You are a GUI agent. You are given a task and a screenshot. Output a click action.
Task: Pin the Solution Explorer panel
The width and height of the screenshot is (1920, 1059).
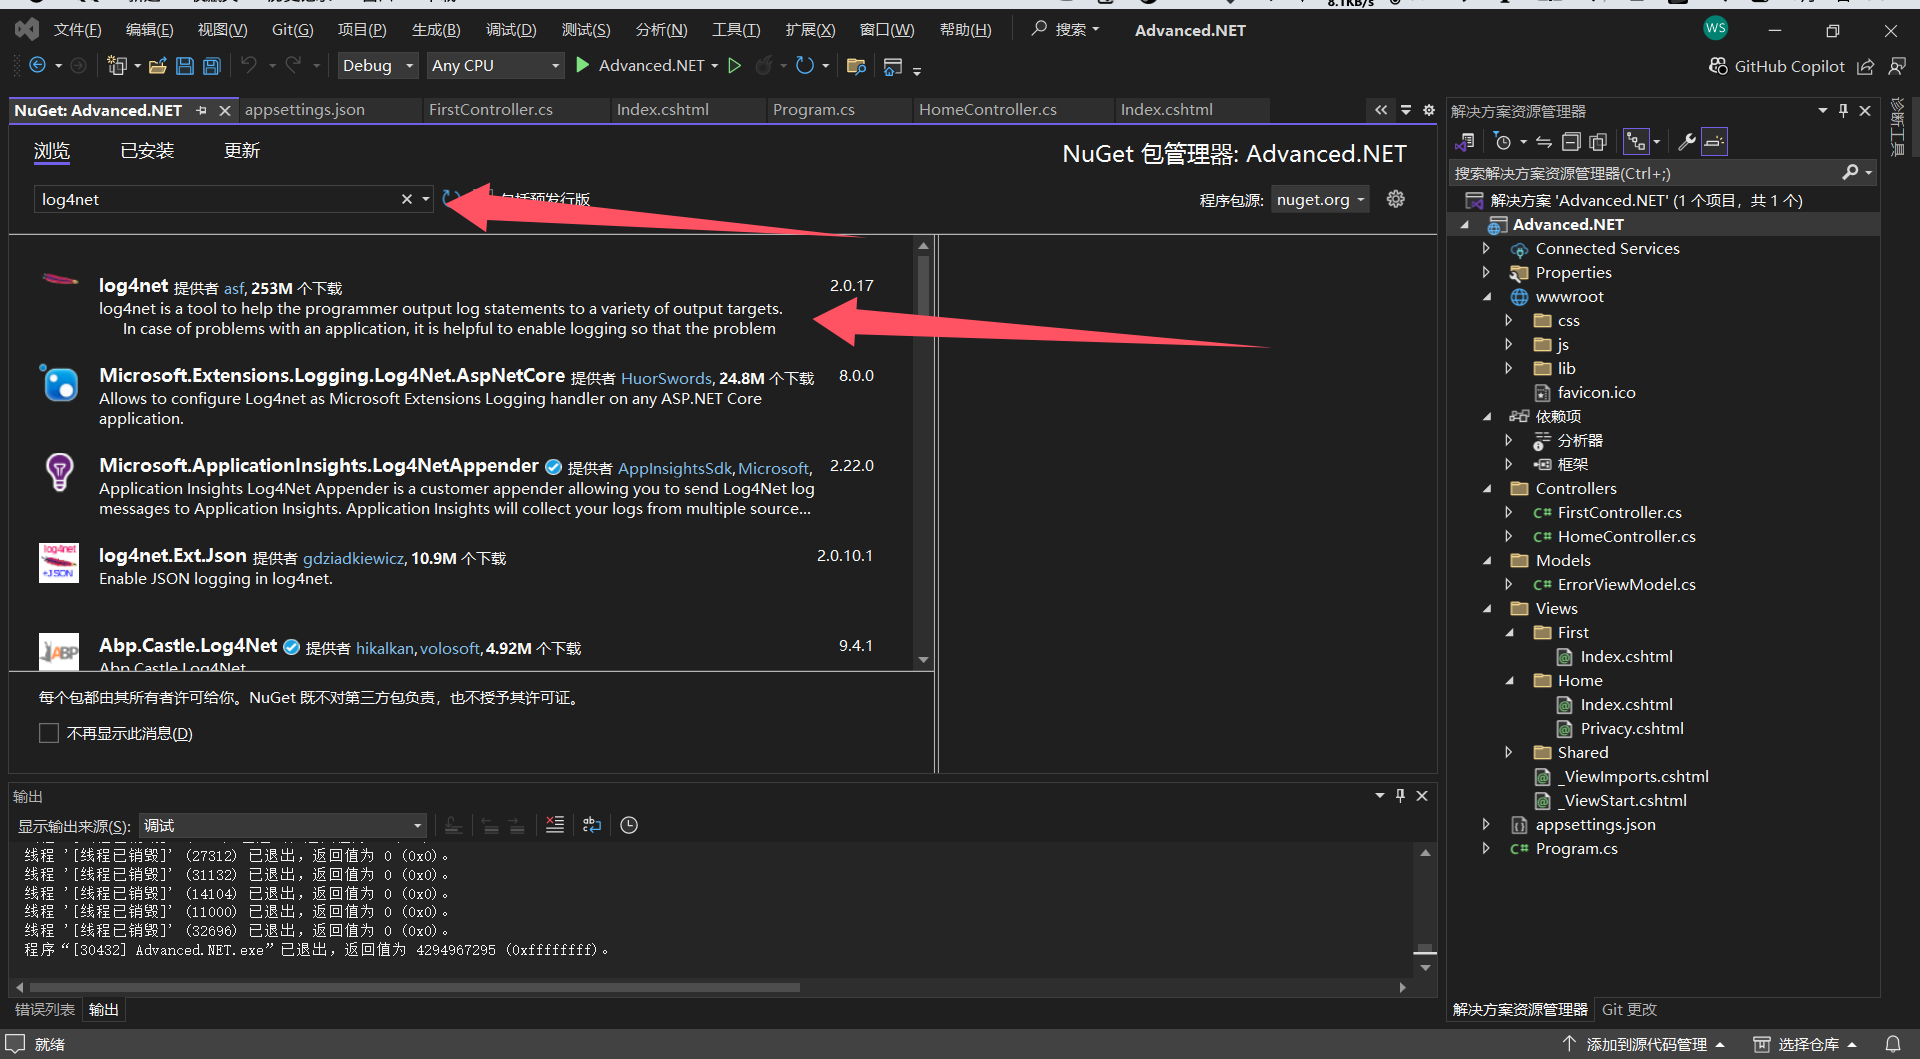point(1843,111)
